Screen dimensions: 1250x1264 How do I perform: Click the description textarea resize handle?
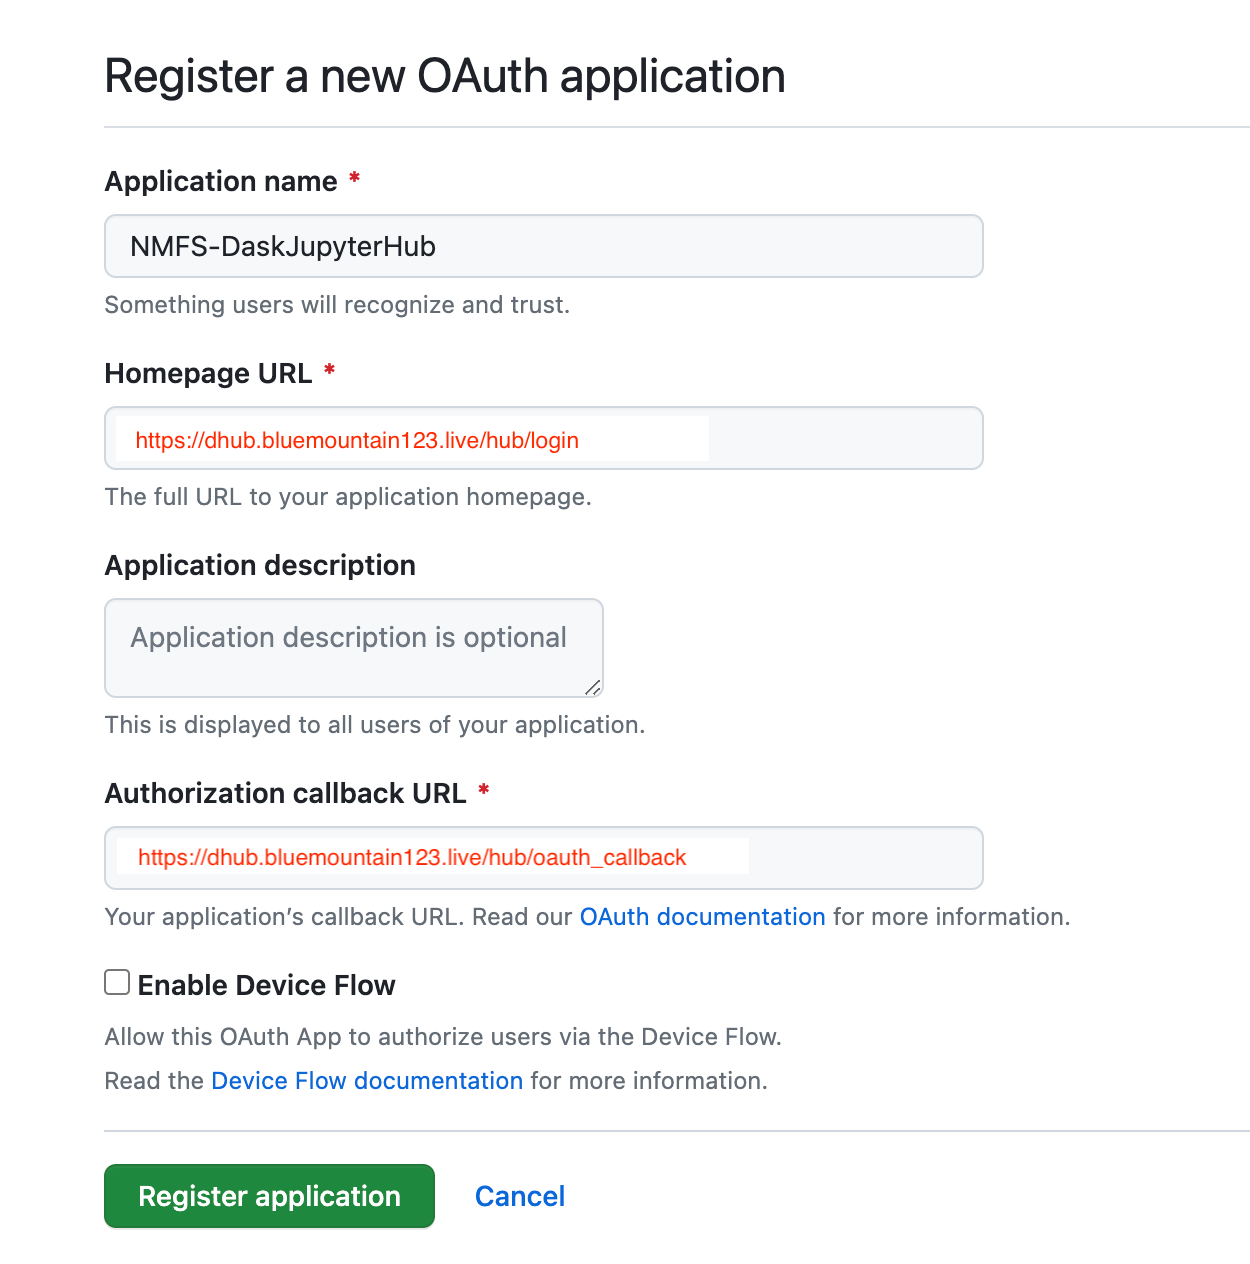coord(594,688)
